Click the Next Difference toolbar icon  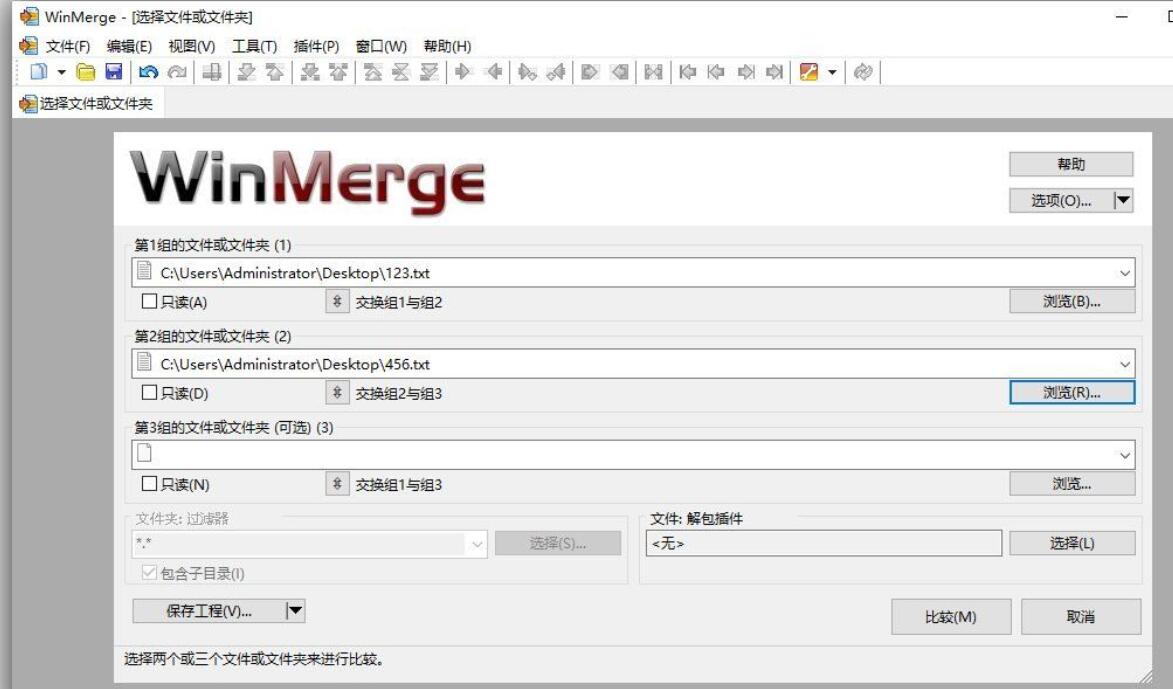(x=246, y=72)
